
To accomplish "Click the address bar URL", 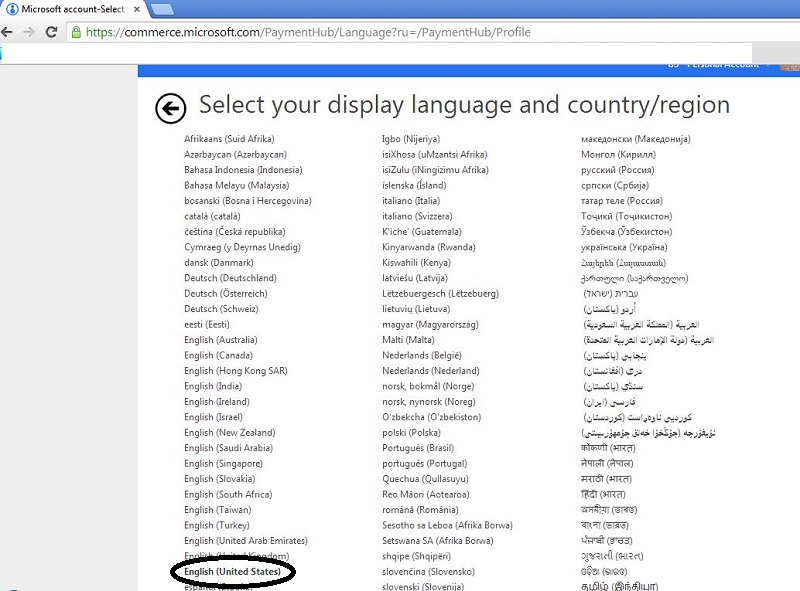I will (308, 32).
